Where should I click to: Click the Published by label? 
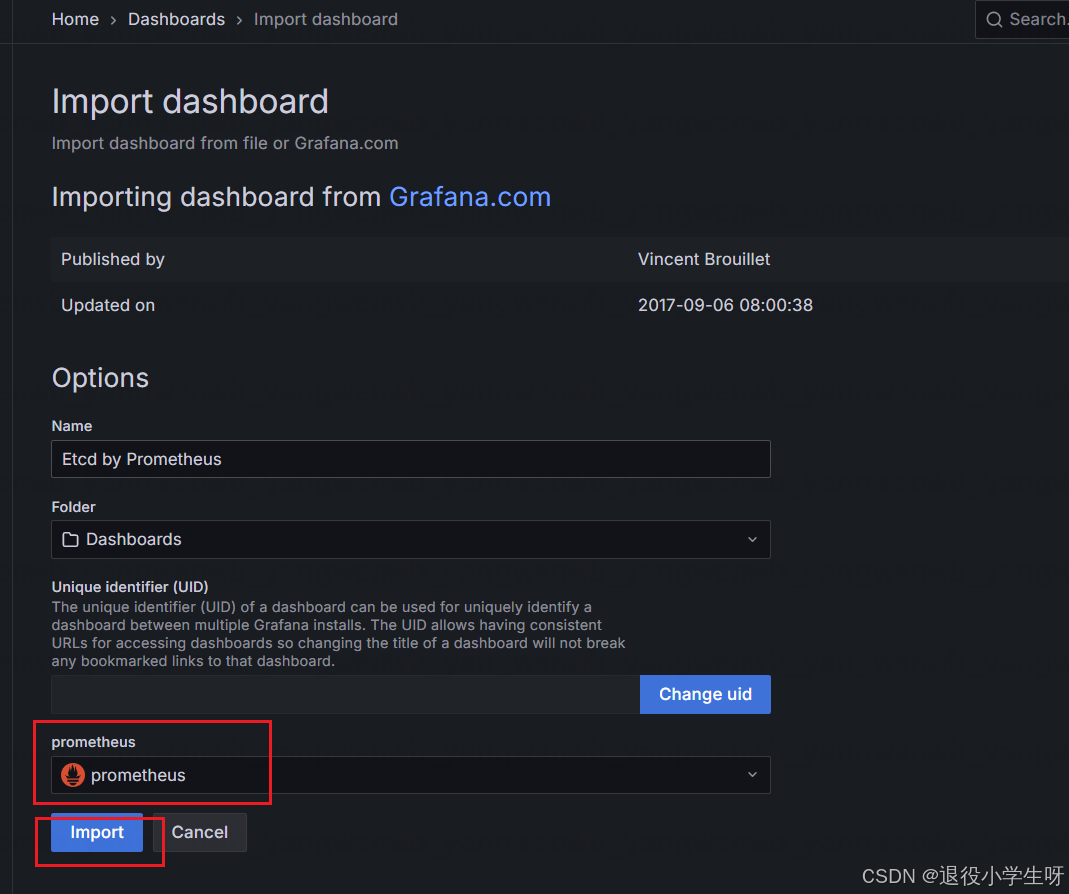[112, 259]
